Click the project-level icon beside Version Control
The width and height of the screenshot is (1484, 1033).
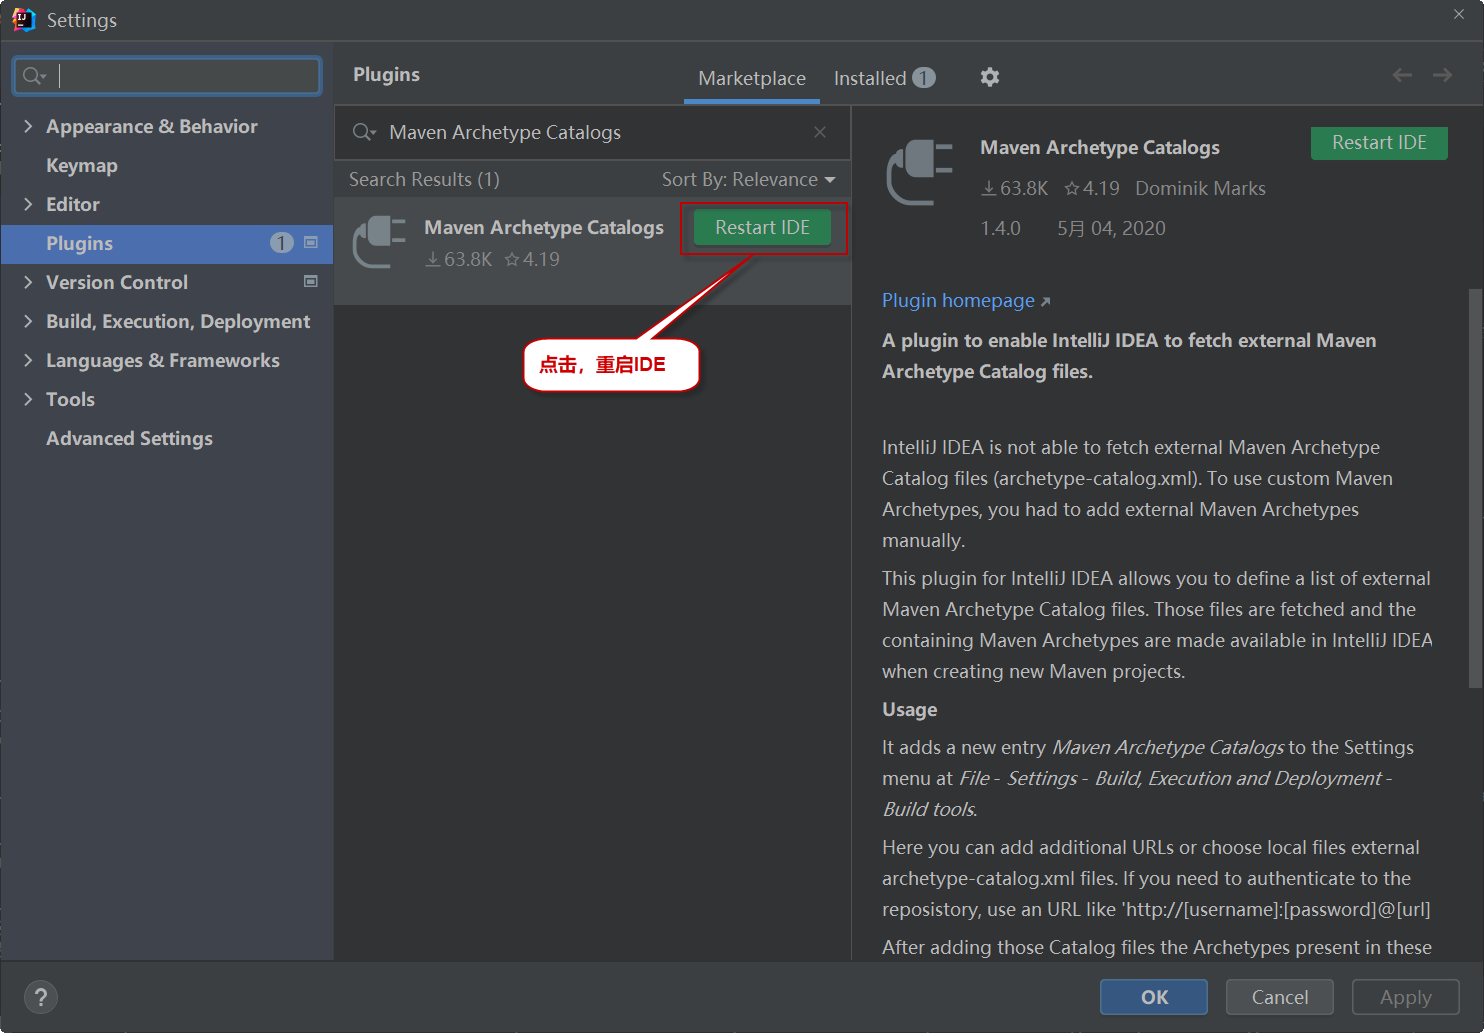point(311,282)
